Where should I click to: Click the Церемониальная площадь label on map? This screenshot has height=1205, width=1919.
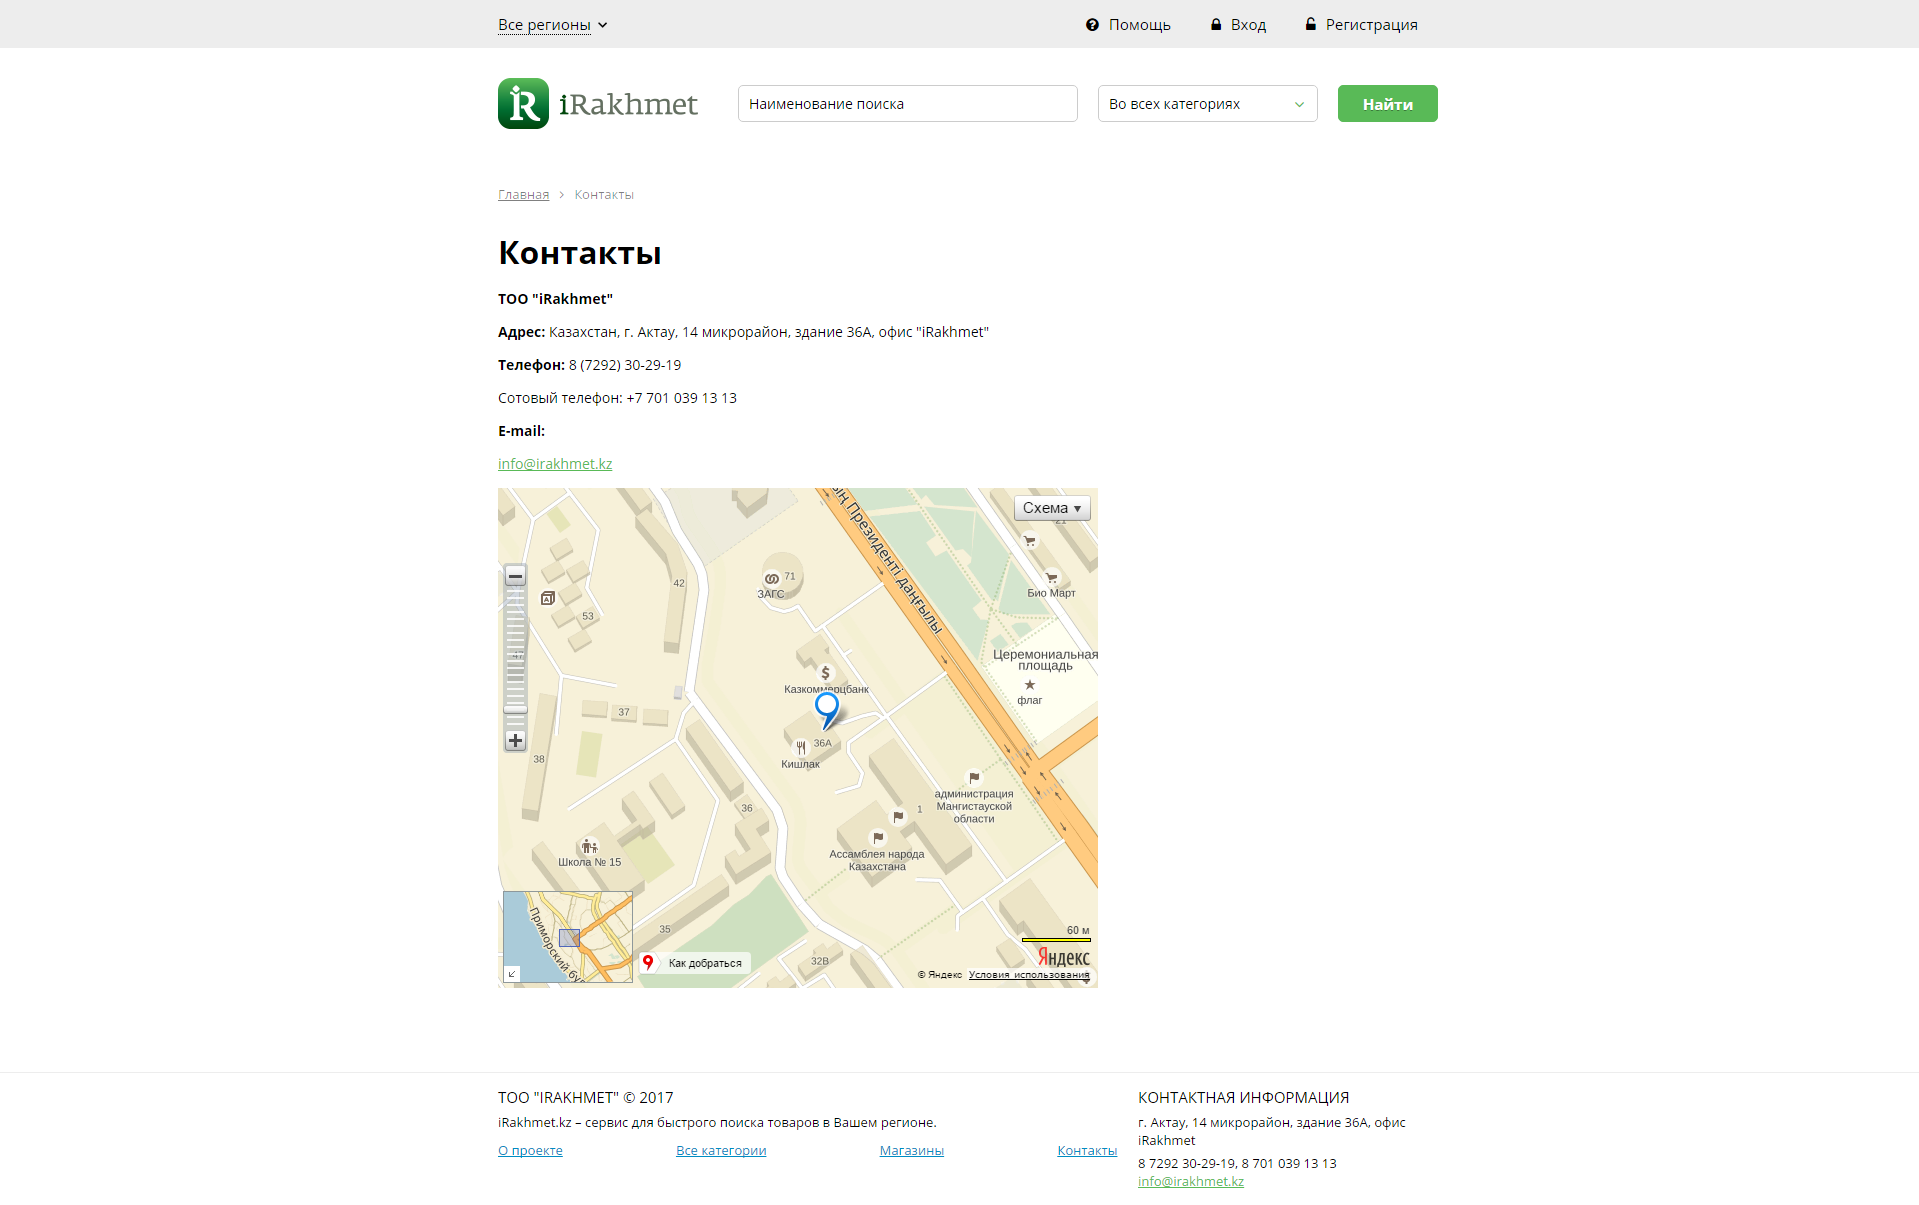1045,660
